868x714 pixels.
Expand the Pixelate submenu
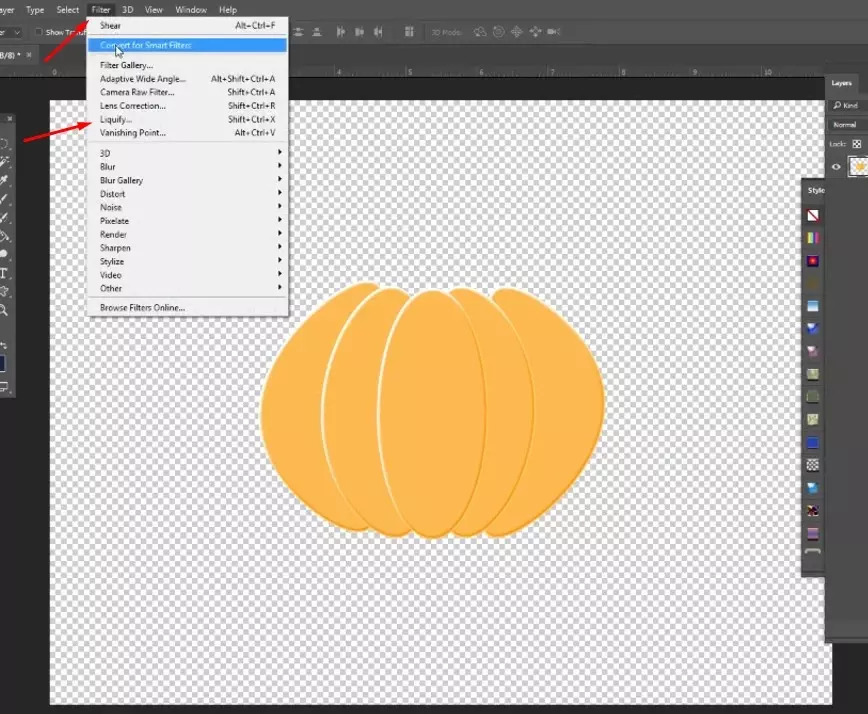(x=187, y=221)
